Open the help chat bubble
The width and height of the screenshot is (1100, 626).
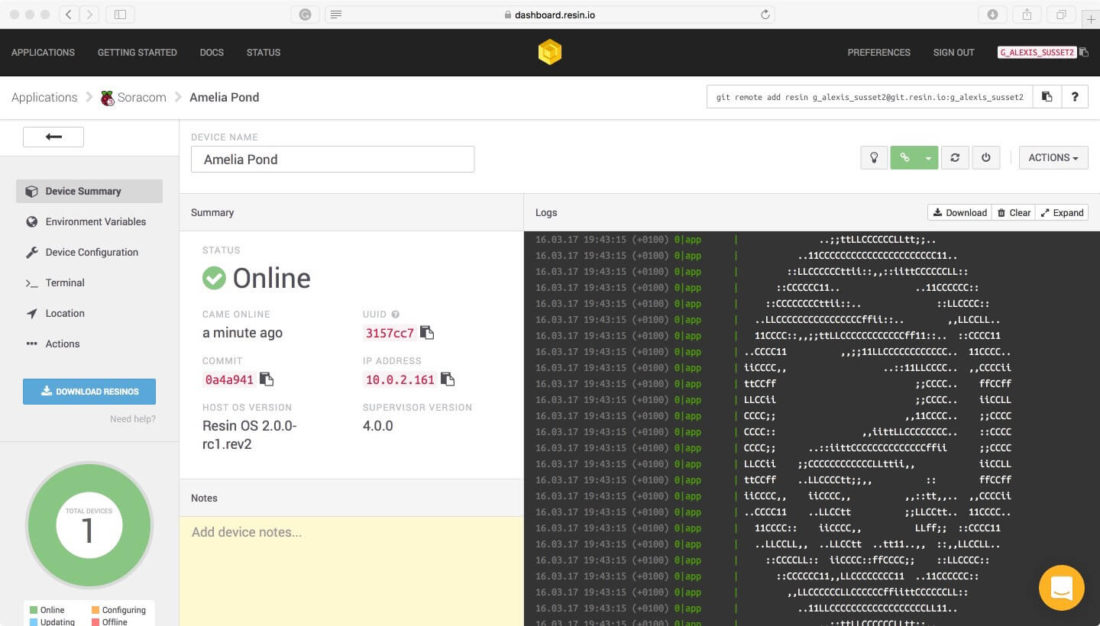click(1061, 588)
